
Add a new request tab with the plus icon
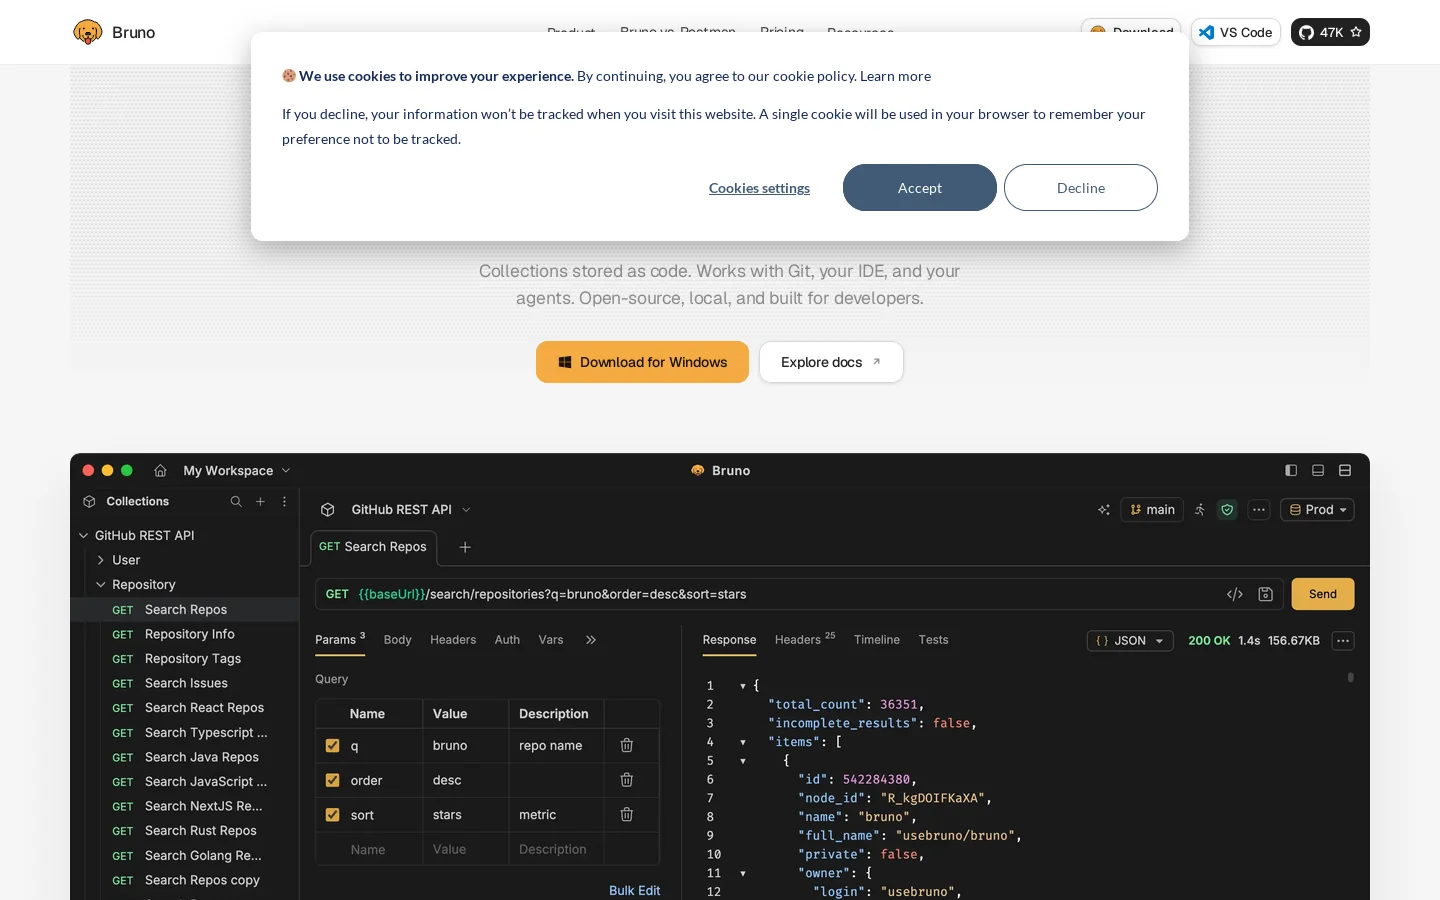click(465, 547)
